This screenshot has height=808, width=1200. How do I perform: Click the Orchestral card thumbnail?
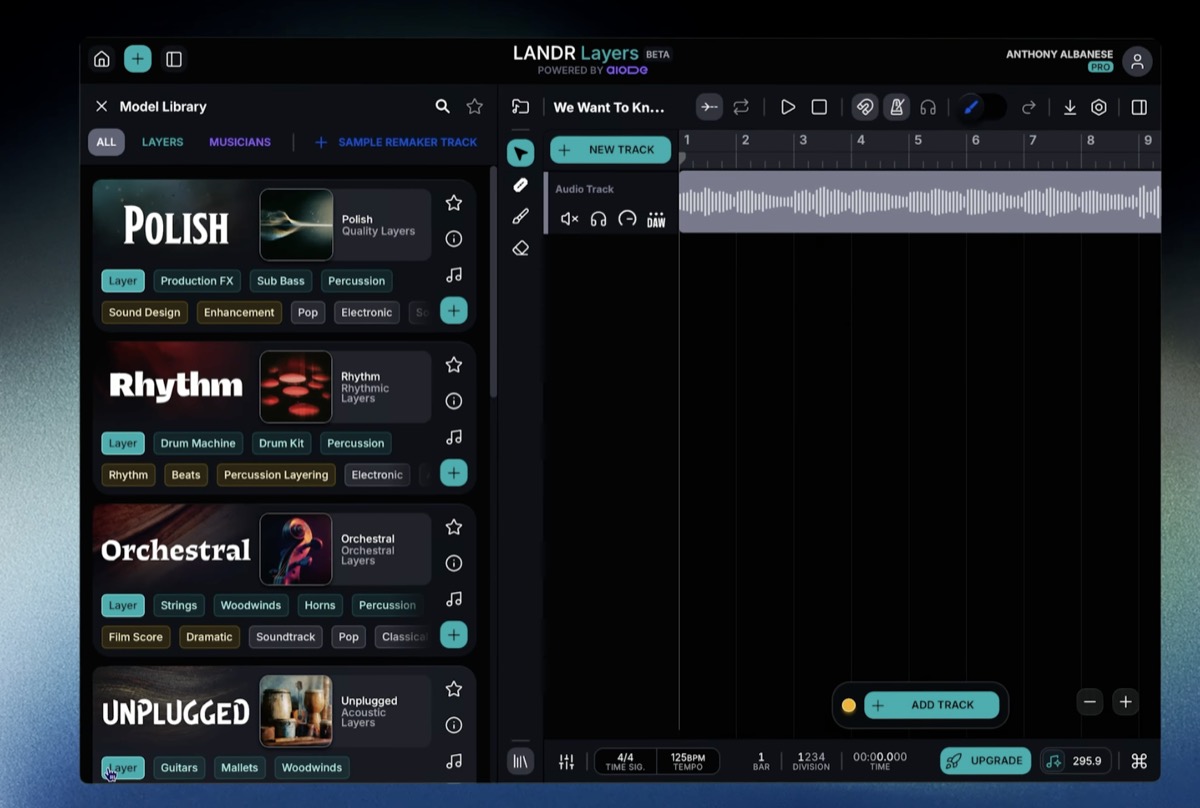coord(296,549)
